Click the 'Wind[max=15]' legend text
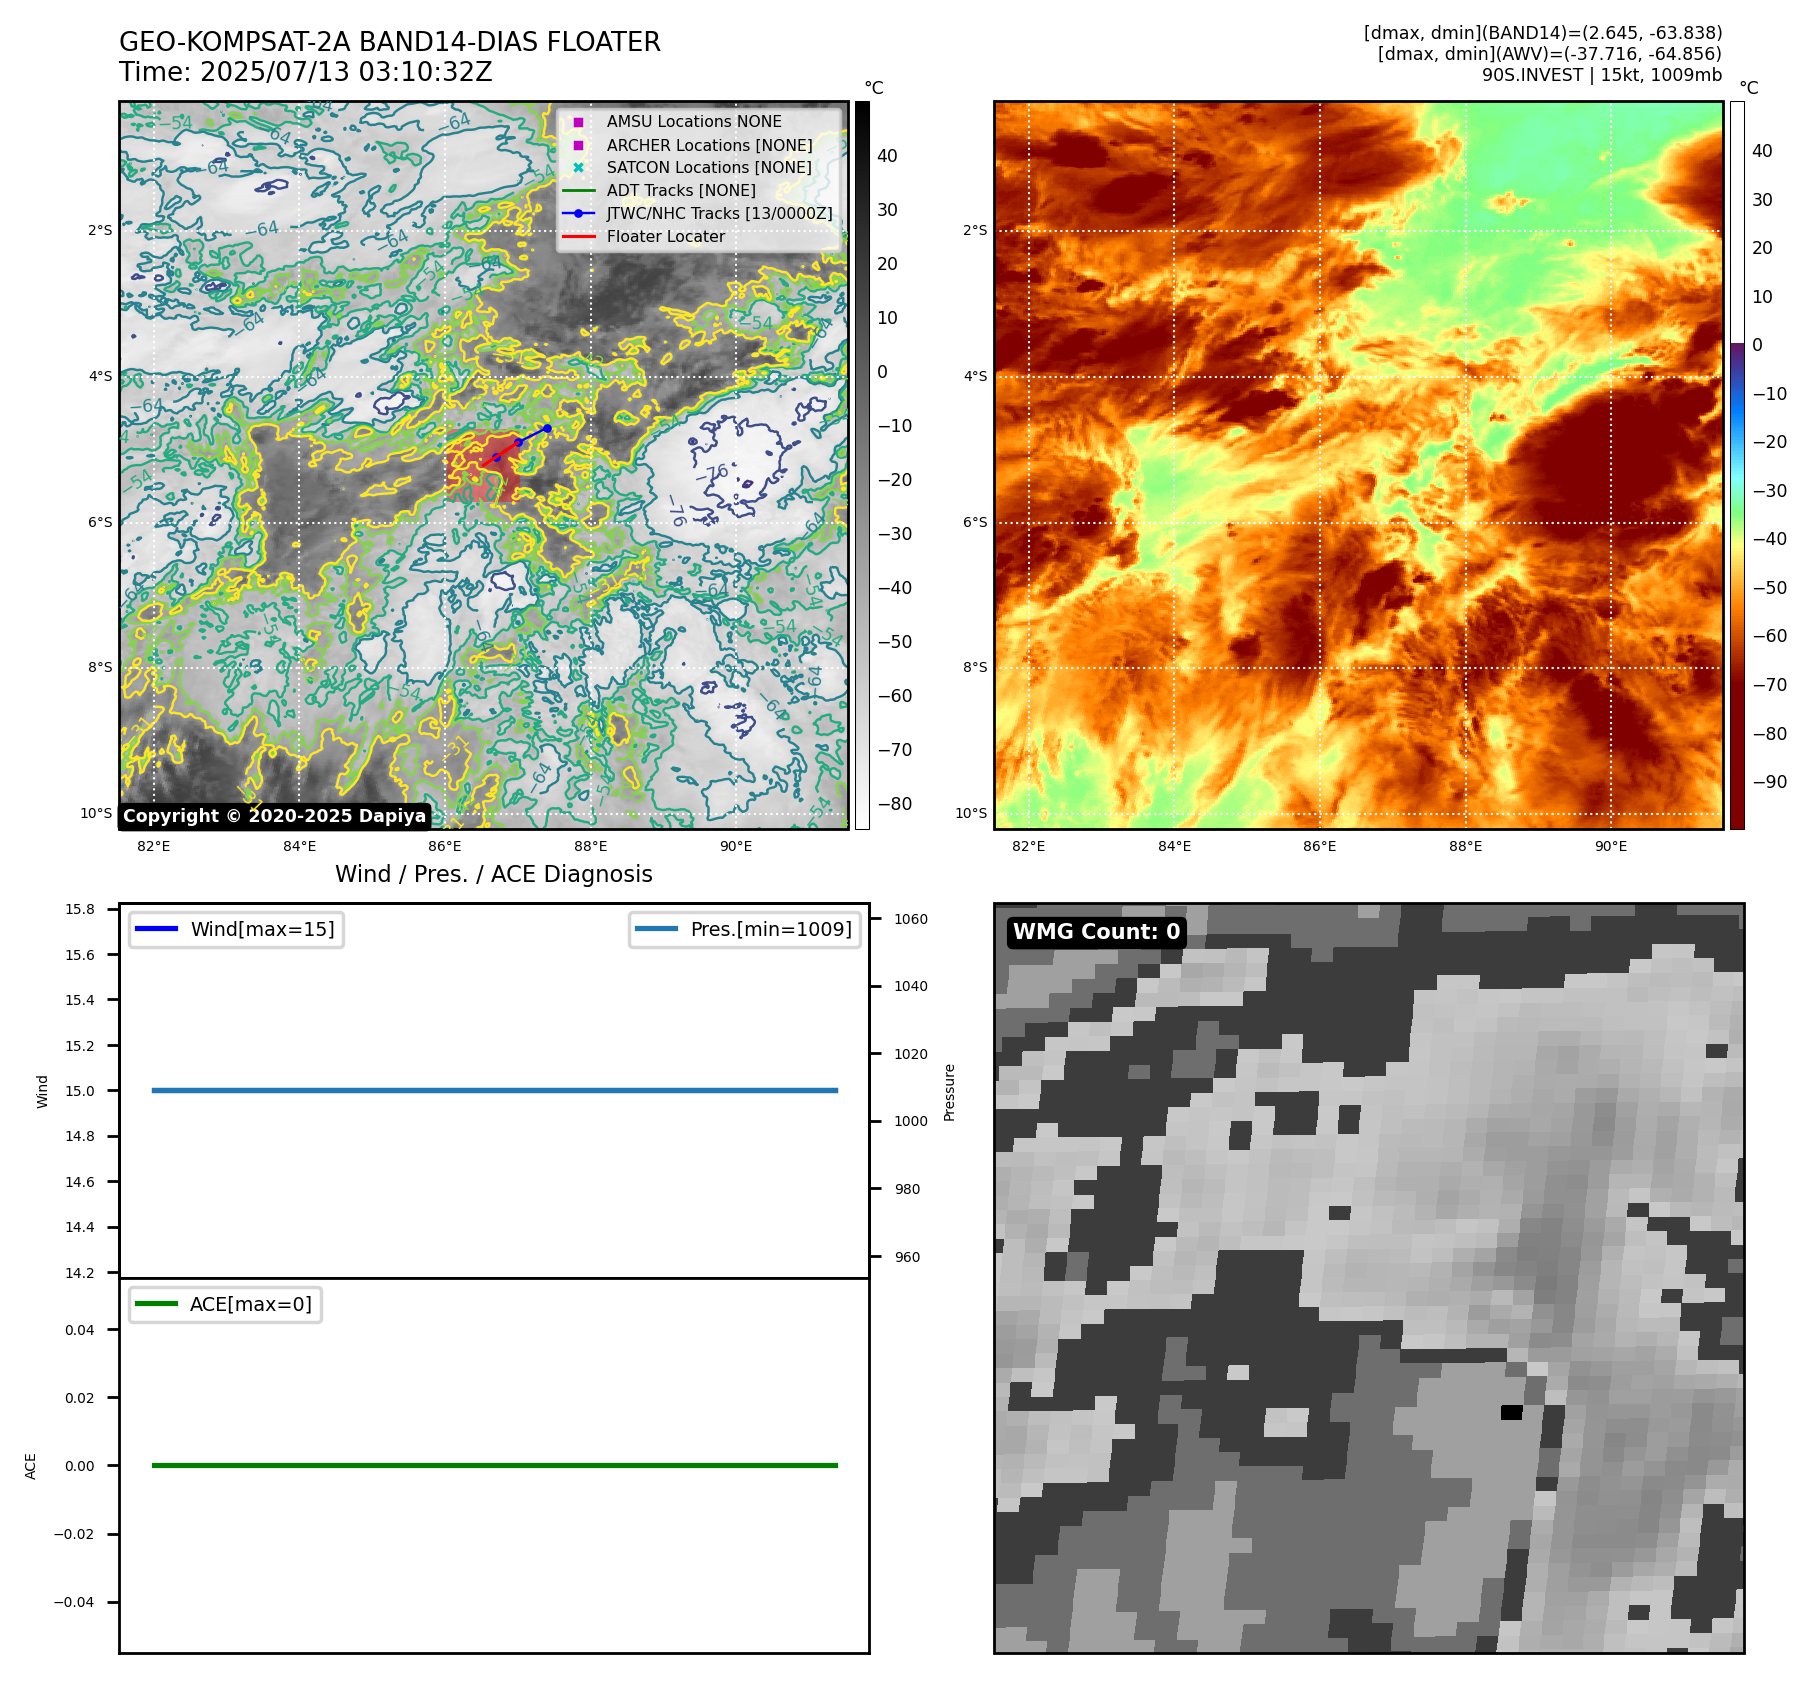Screen dimensions: 1813x1690 (x=263, y=929)
